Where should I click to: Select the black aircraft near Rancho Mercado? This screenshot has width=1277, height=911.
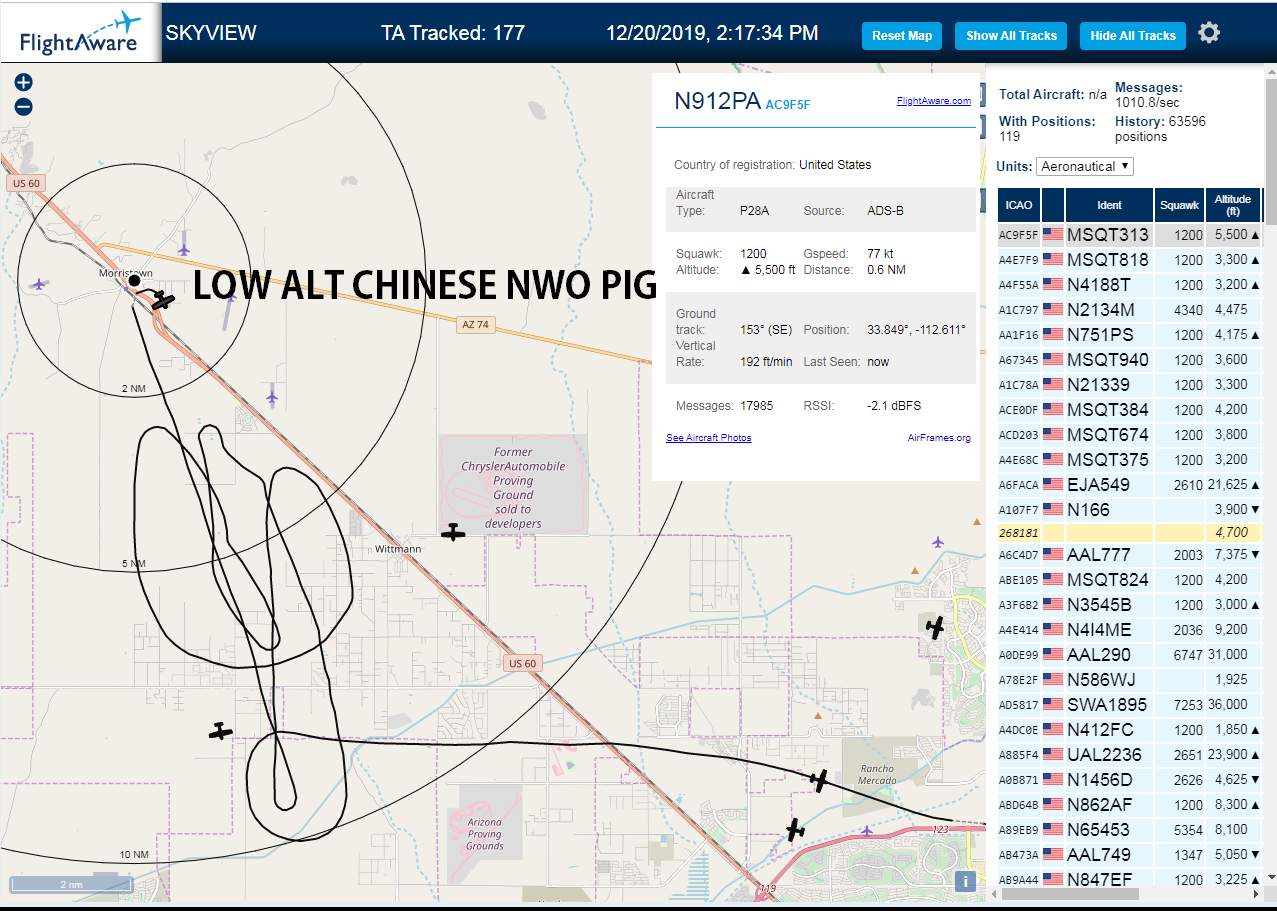coord(820,780)
